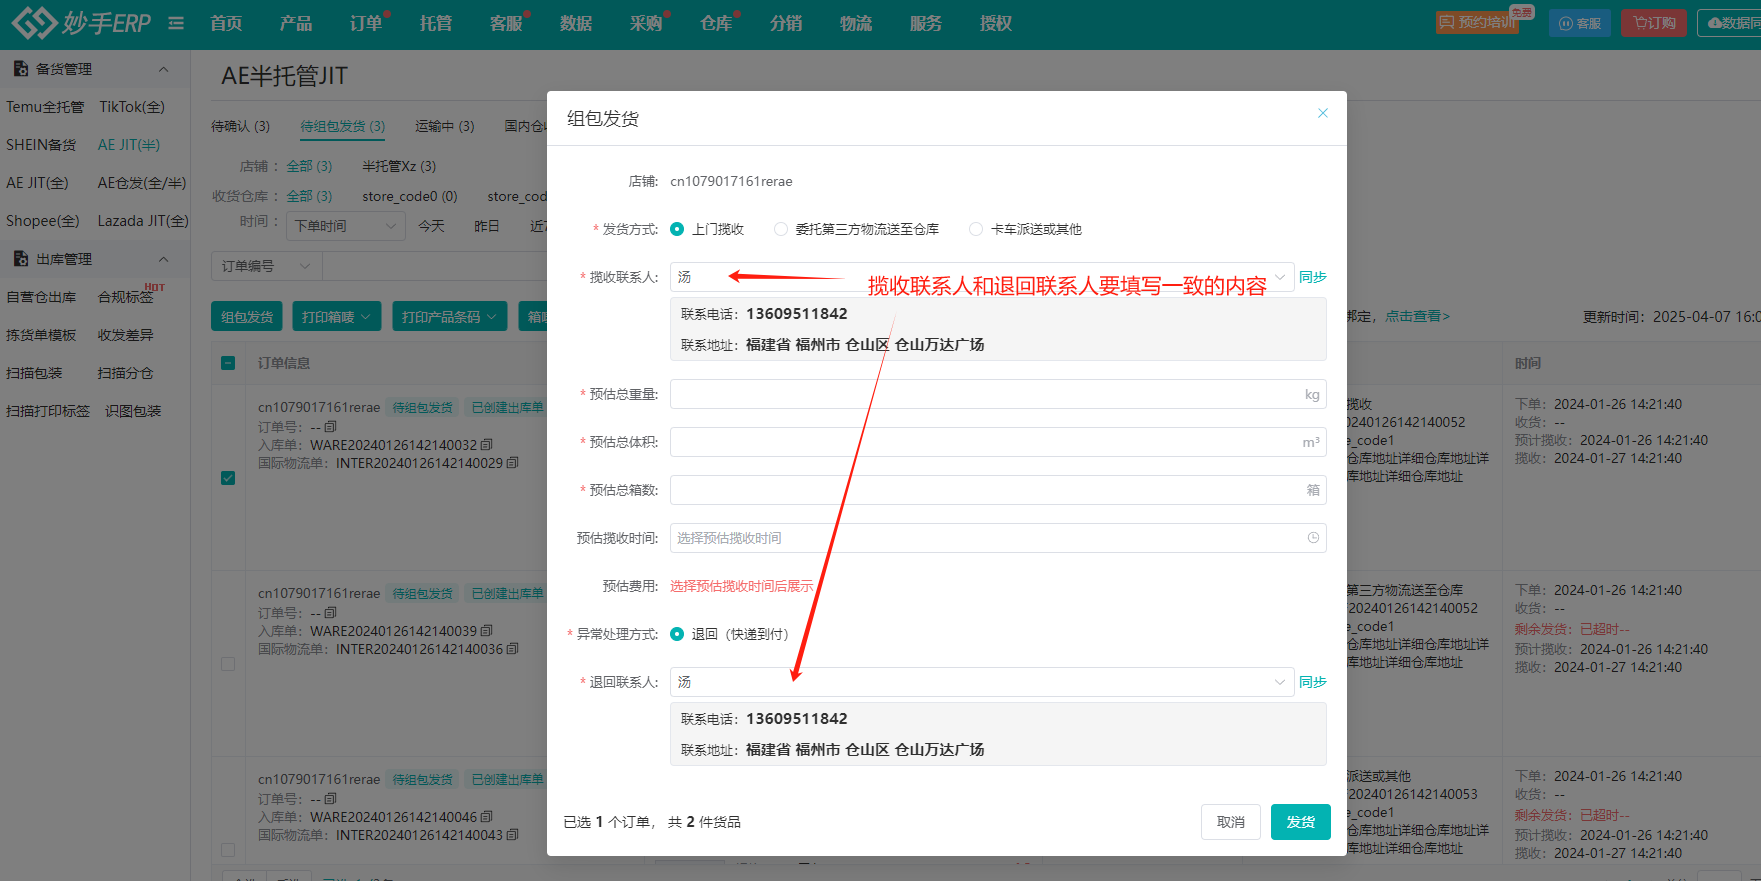Select 卡车派送或其他 option
Screen dimensions: 1761x881
click(x=976, y=229)
